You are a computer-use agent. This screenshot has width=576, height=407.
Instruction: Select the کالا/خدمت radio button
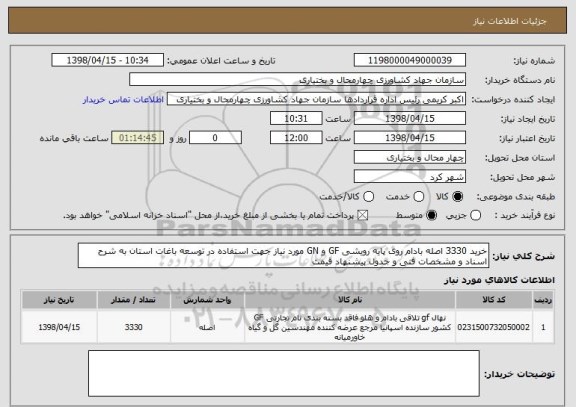pyautogui.click(x=368, y=197)
